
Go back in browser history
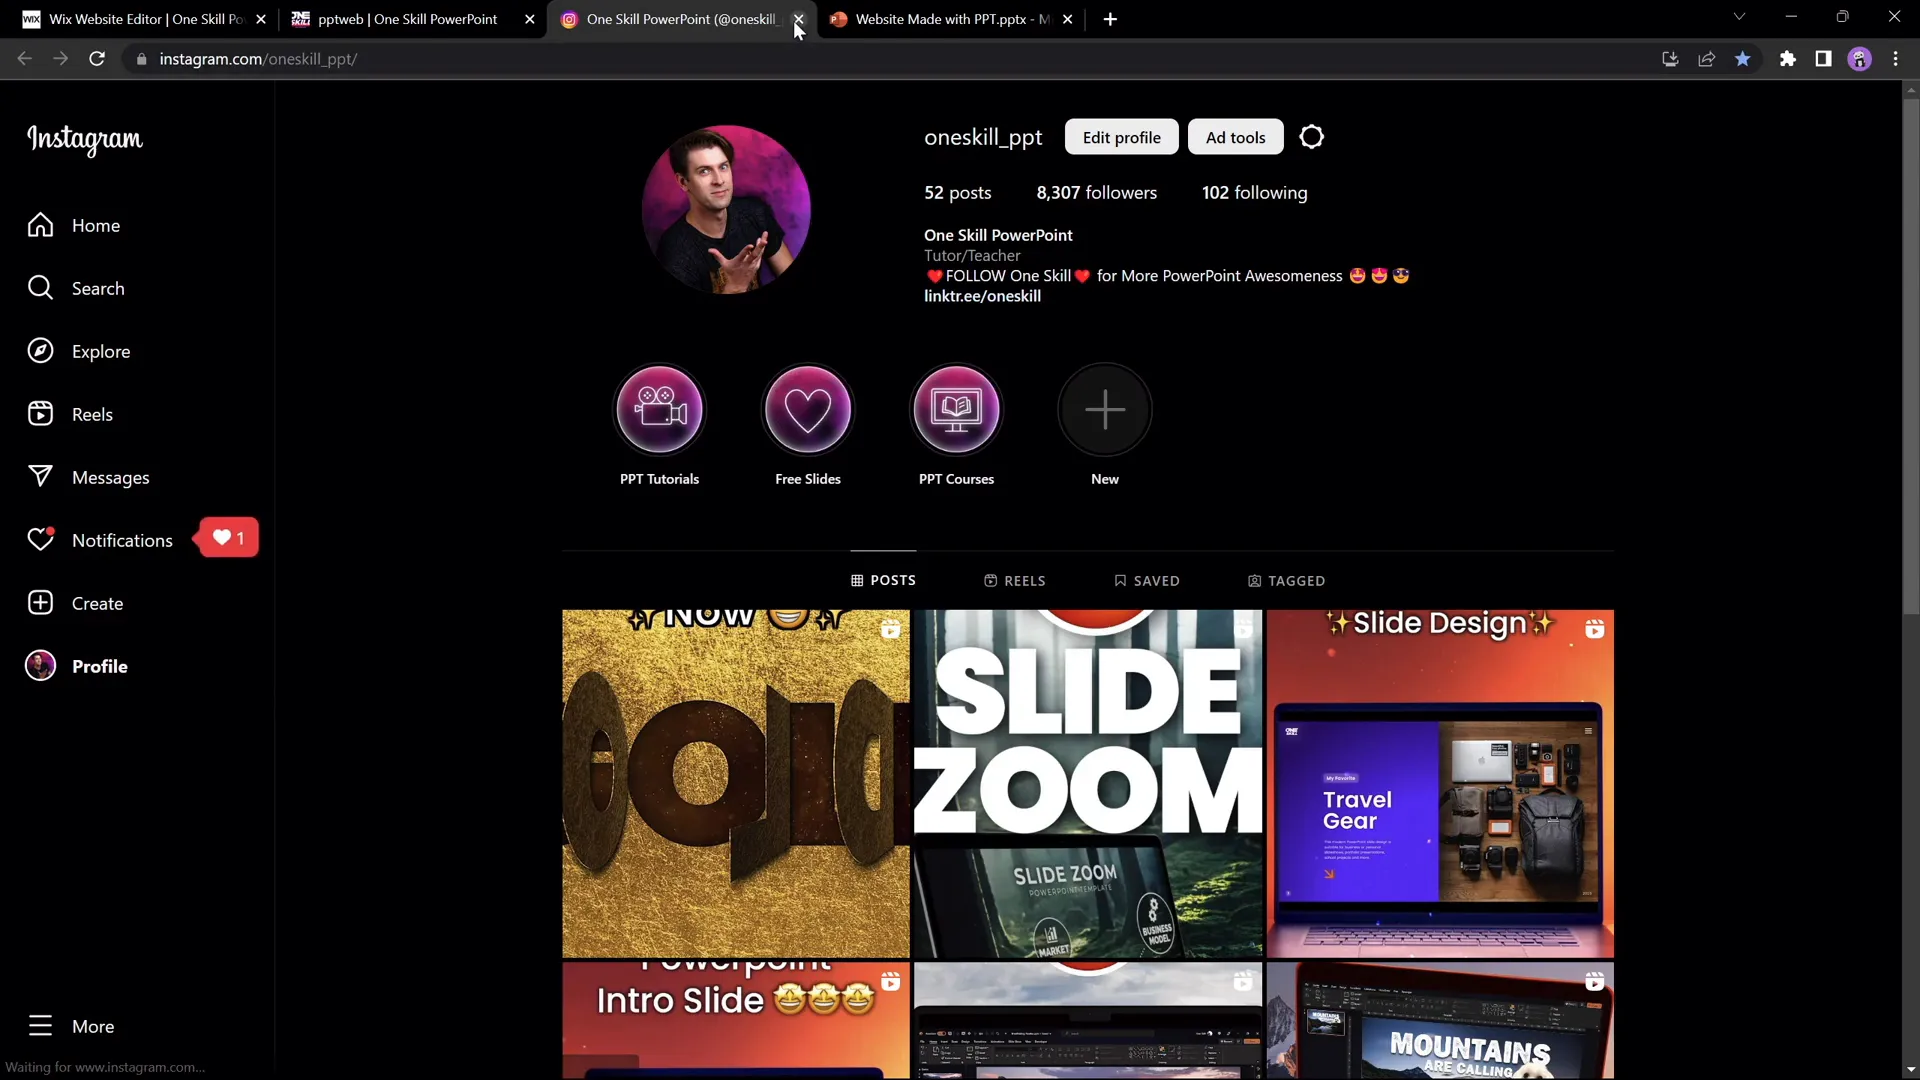[24, 59]
